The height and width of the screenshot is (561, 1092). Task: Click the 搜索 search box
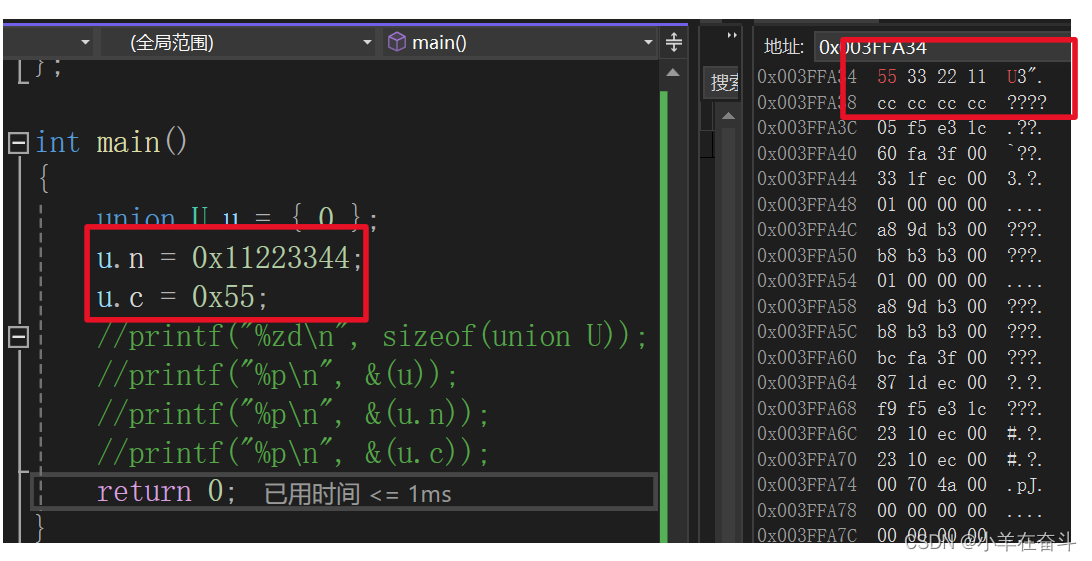tap(722, 83)
